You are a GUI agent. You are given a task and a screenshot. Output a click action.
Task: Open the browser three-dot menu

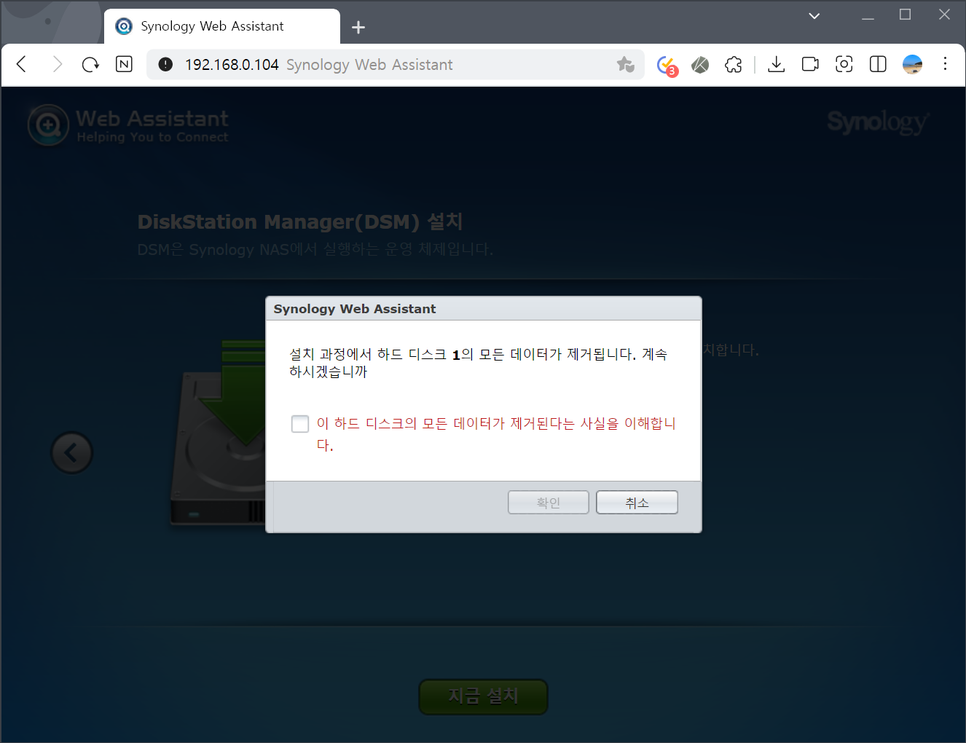[x=945, y=63]
